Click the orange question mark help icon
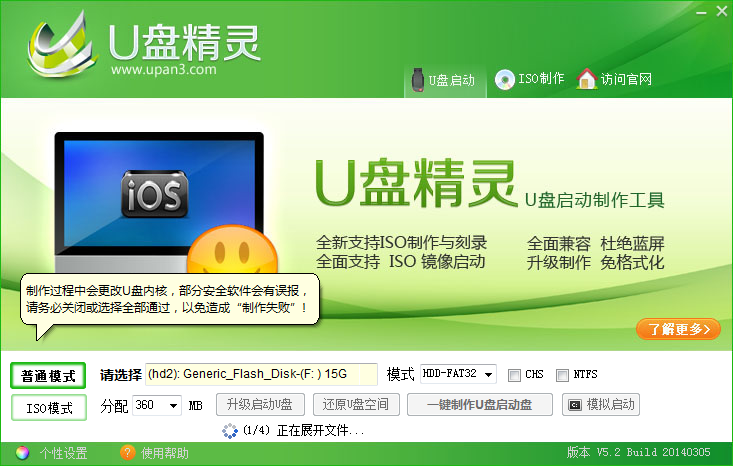Screen dimensions: 733x466 point(127,452)
